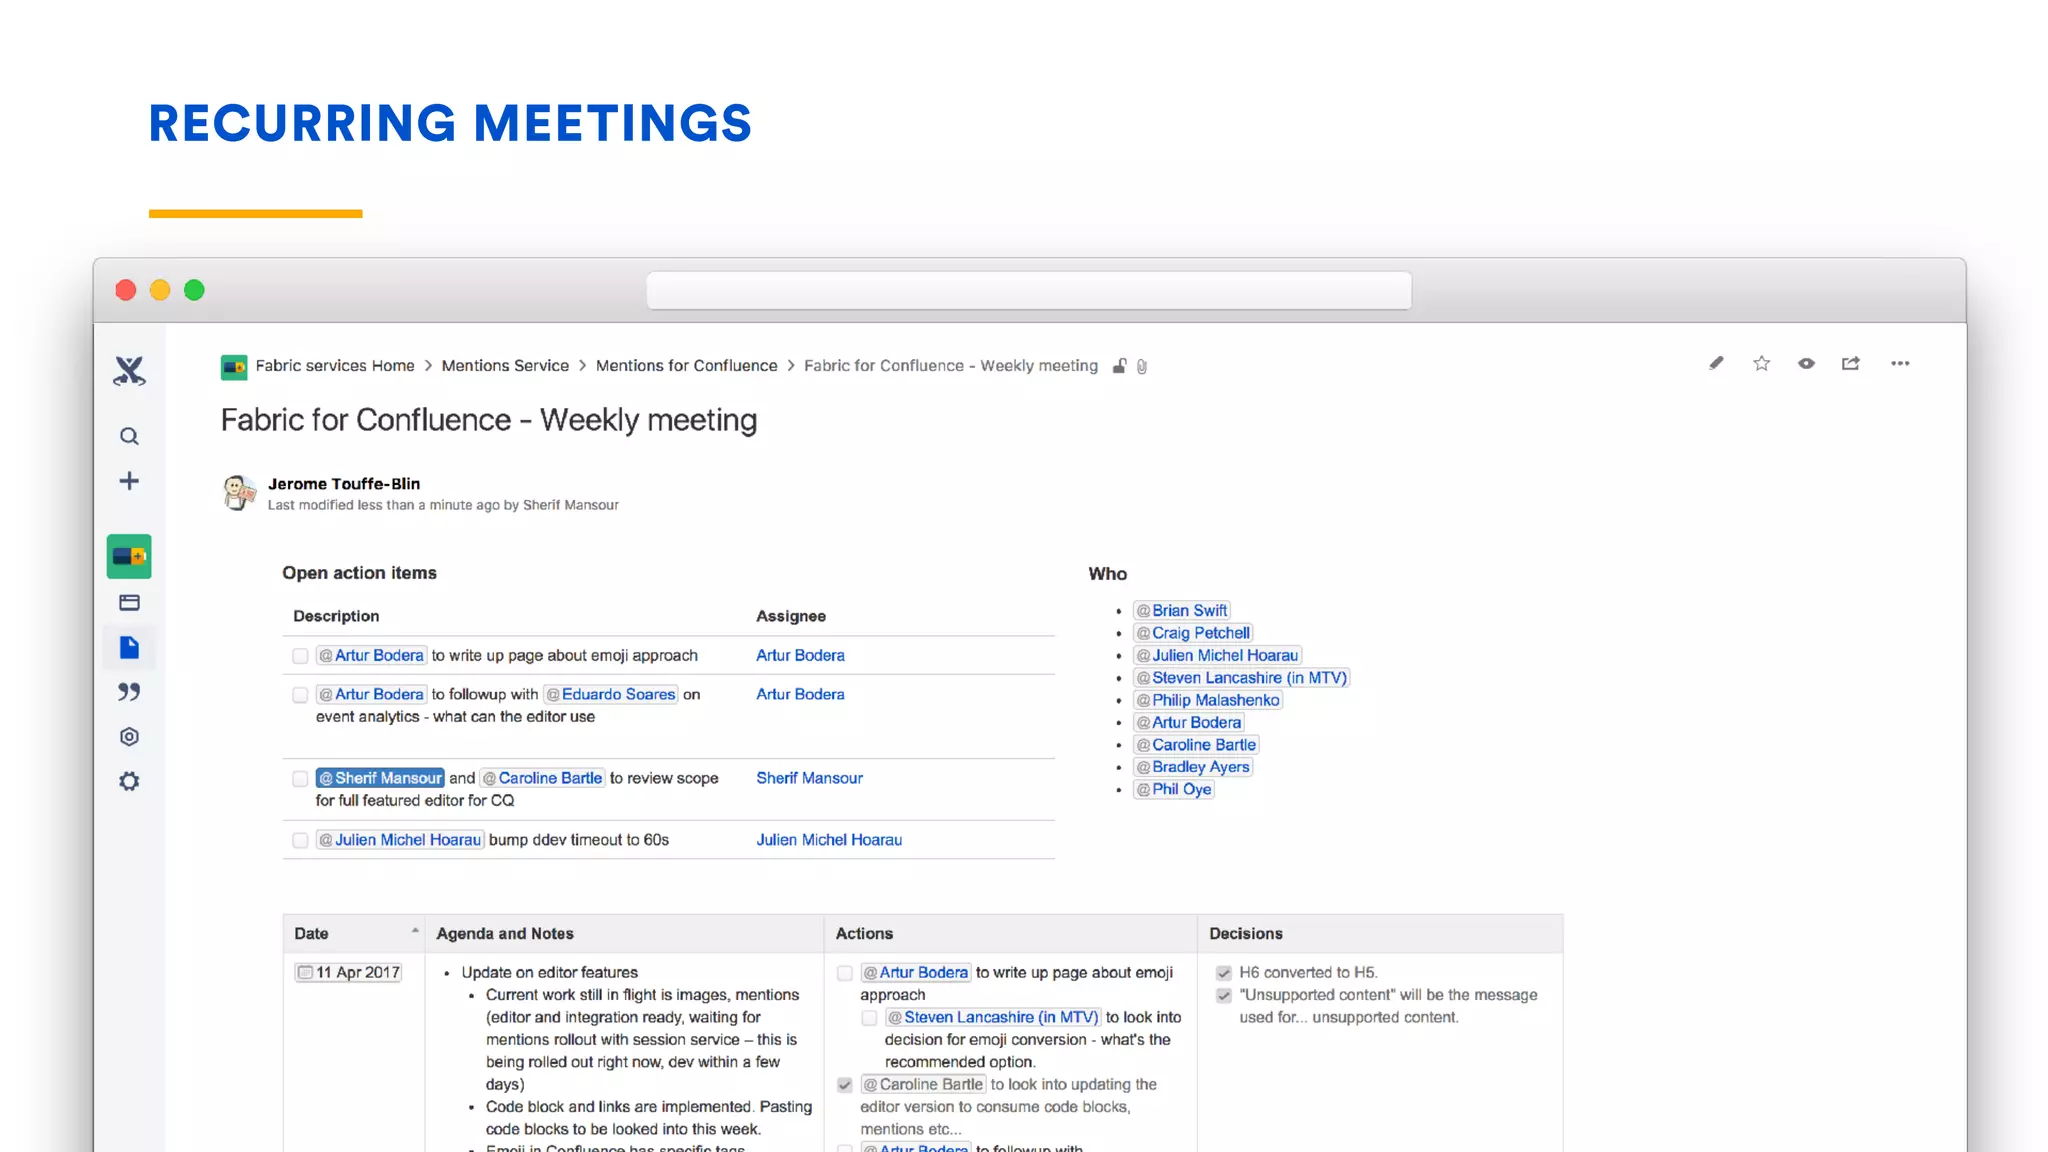This screenshot has height=1152, width=2048.
Task: Check the review scope action item
Action: (300, 779)
